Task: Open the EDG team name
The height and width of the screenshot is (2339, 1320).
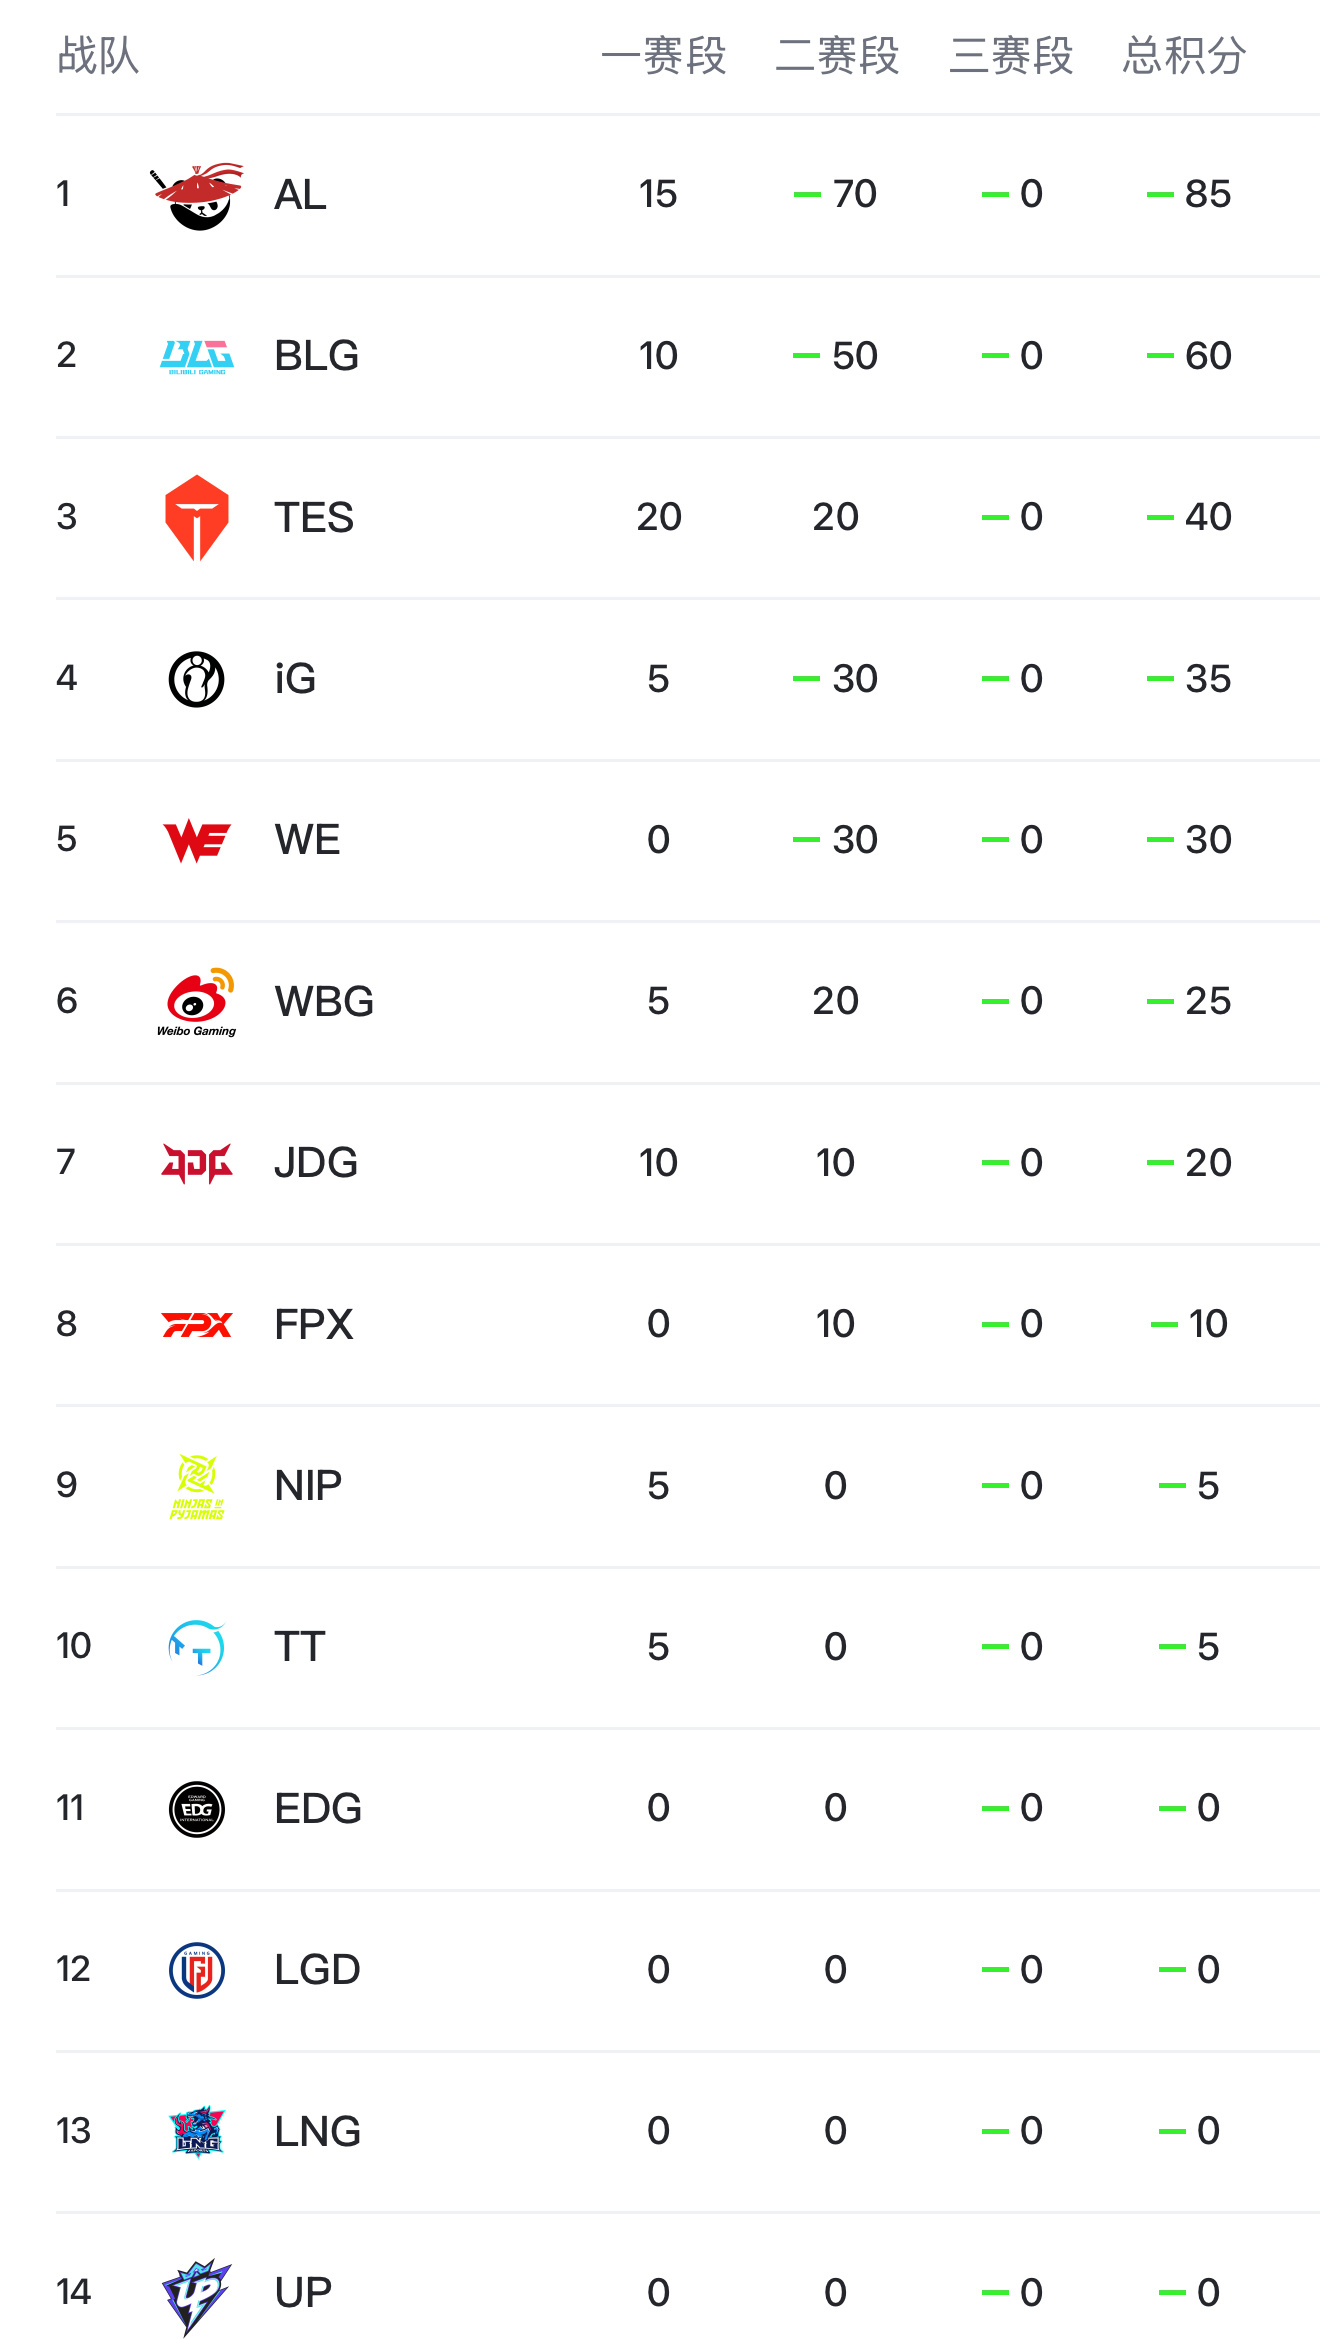Action: [x=318, y=1808]
